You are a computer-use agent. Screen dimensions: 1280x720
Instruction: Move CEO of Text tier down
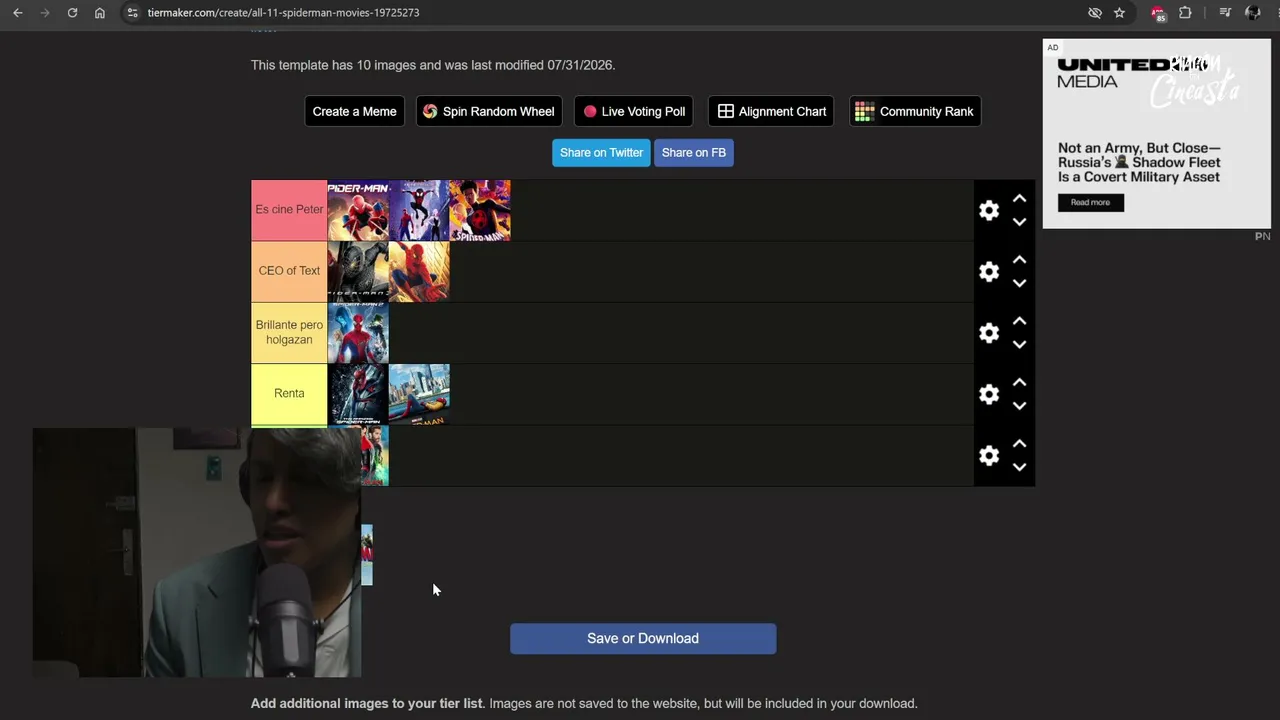tap(1019, 283)
